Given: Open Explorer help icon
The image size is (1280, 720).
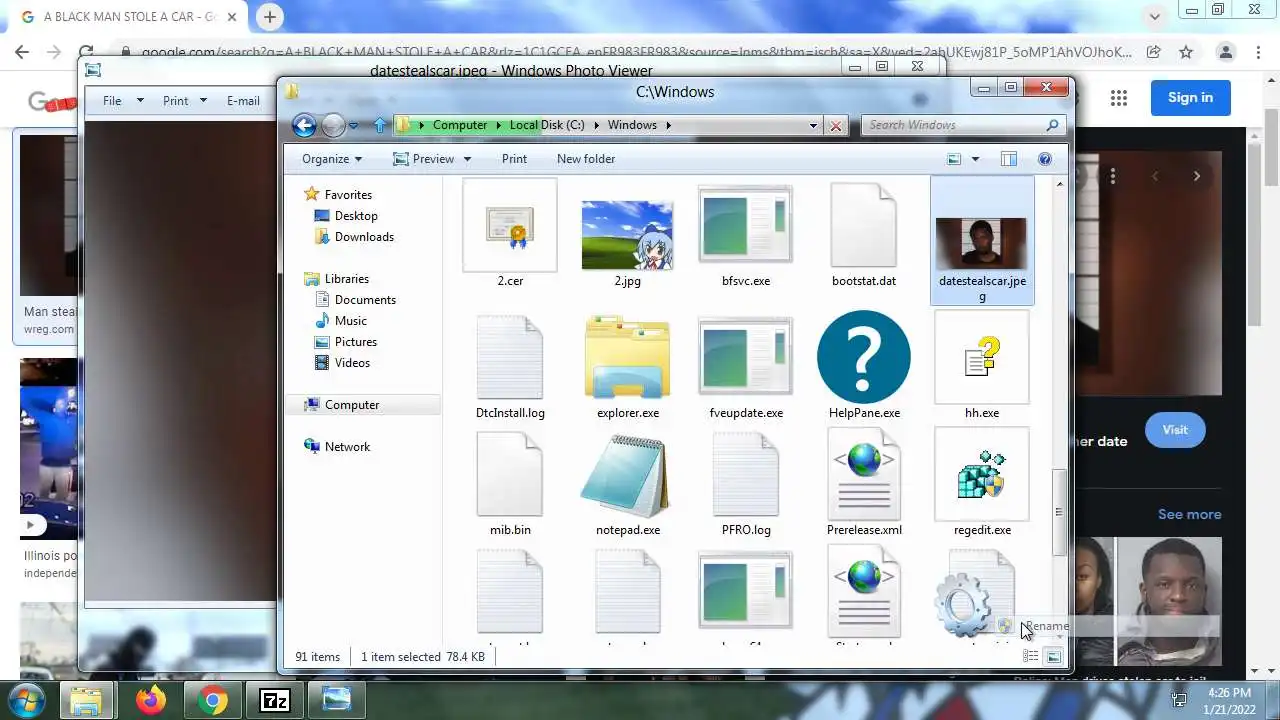Looking at the screenshot, I should click(x=1045, y=159).
